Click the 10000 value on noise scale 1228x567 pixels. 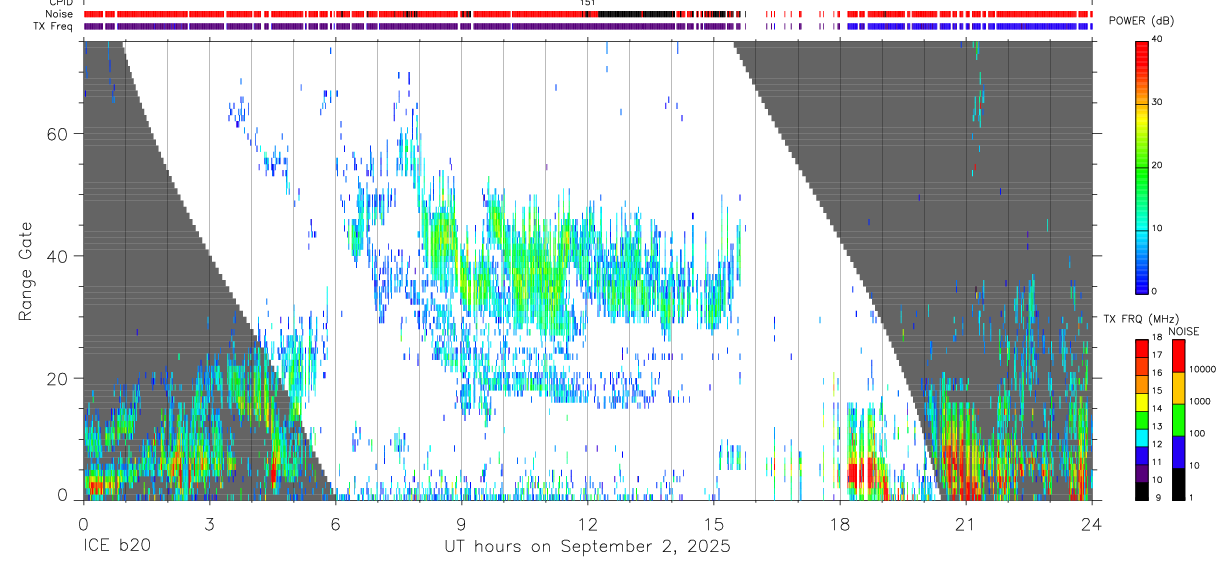[1203, 369]
